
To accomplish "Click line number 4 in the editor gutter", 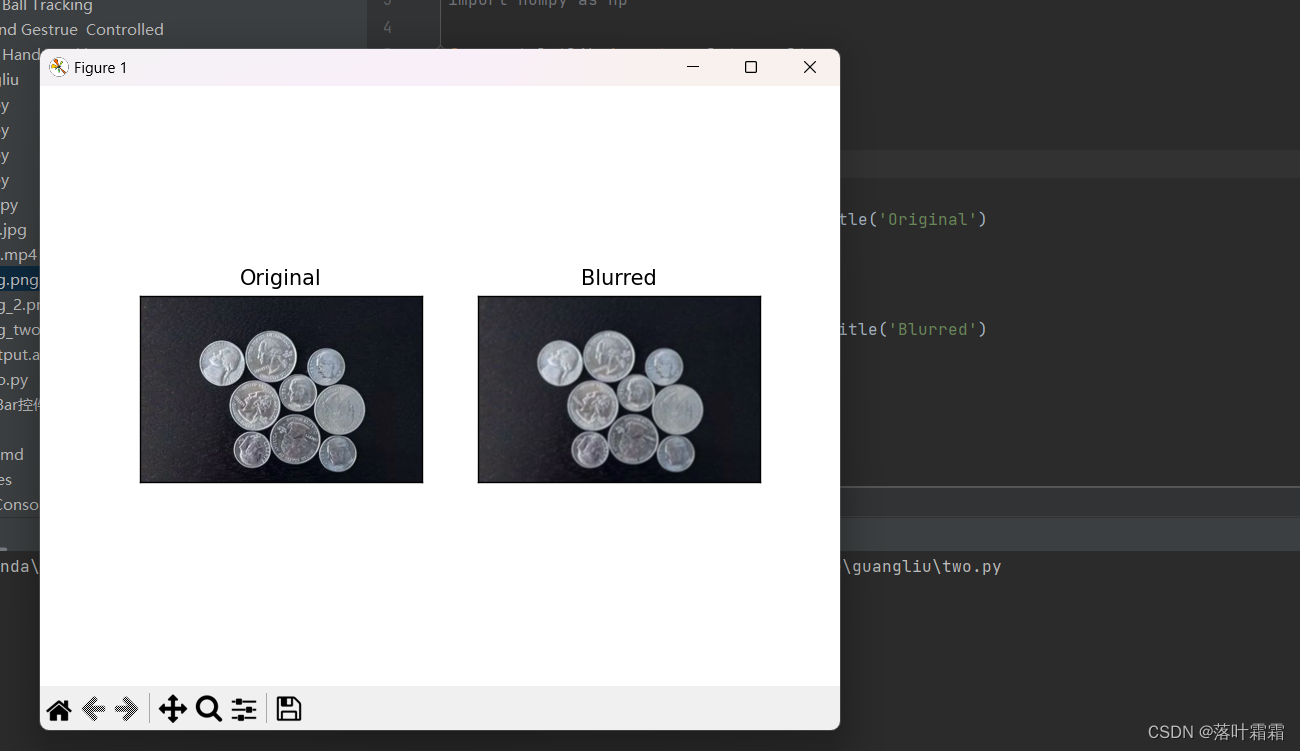I will click(388, 27).
